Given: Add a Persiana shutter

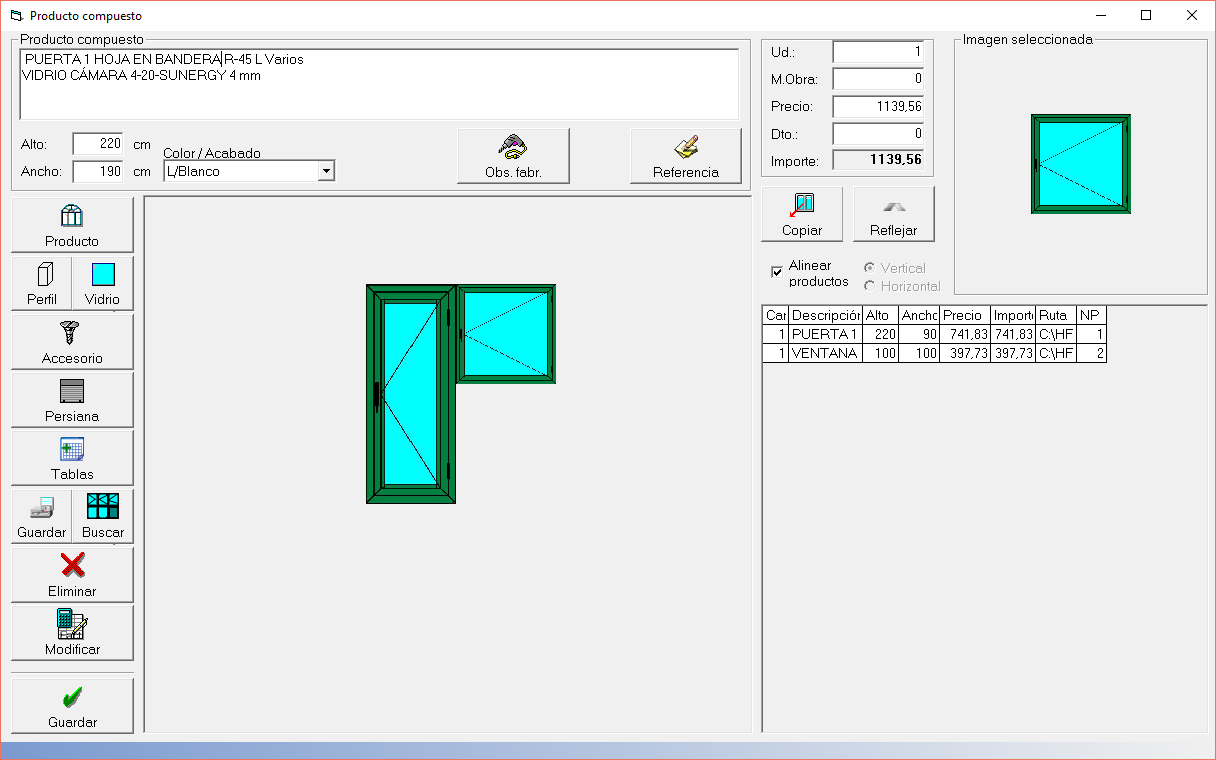Looking at the screenshot, I should pos(72,399).
